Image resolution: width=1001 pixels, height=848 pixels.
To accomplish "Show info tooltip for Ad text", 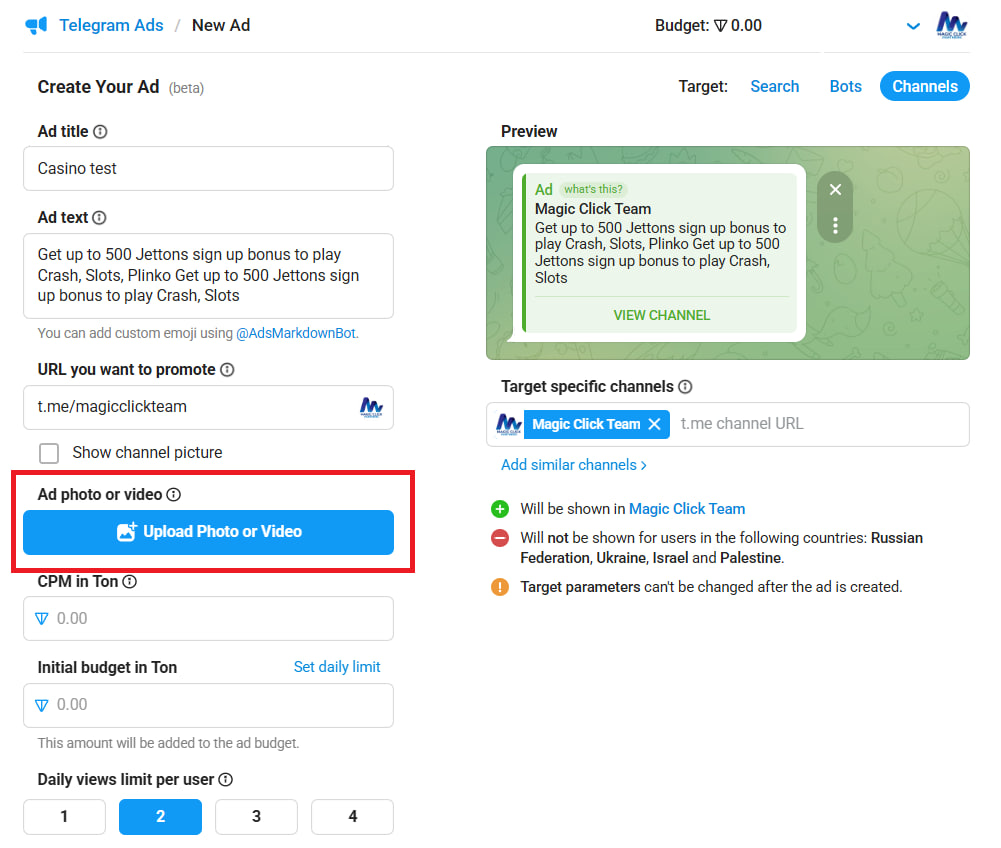I will click(x=99, y=218).
